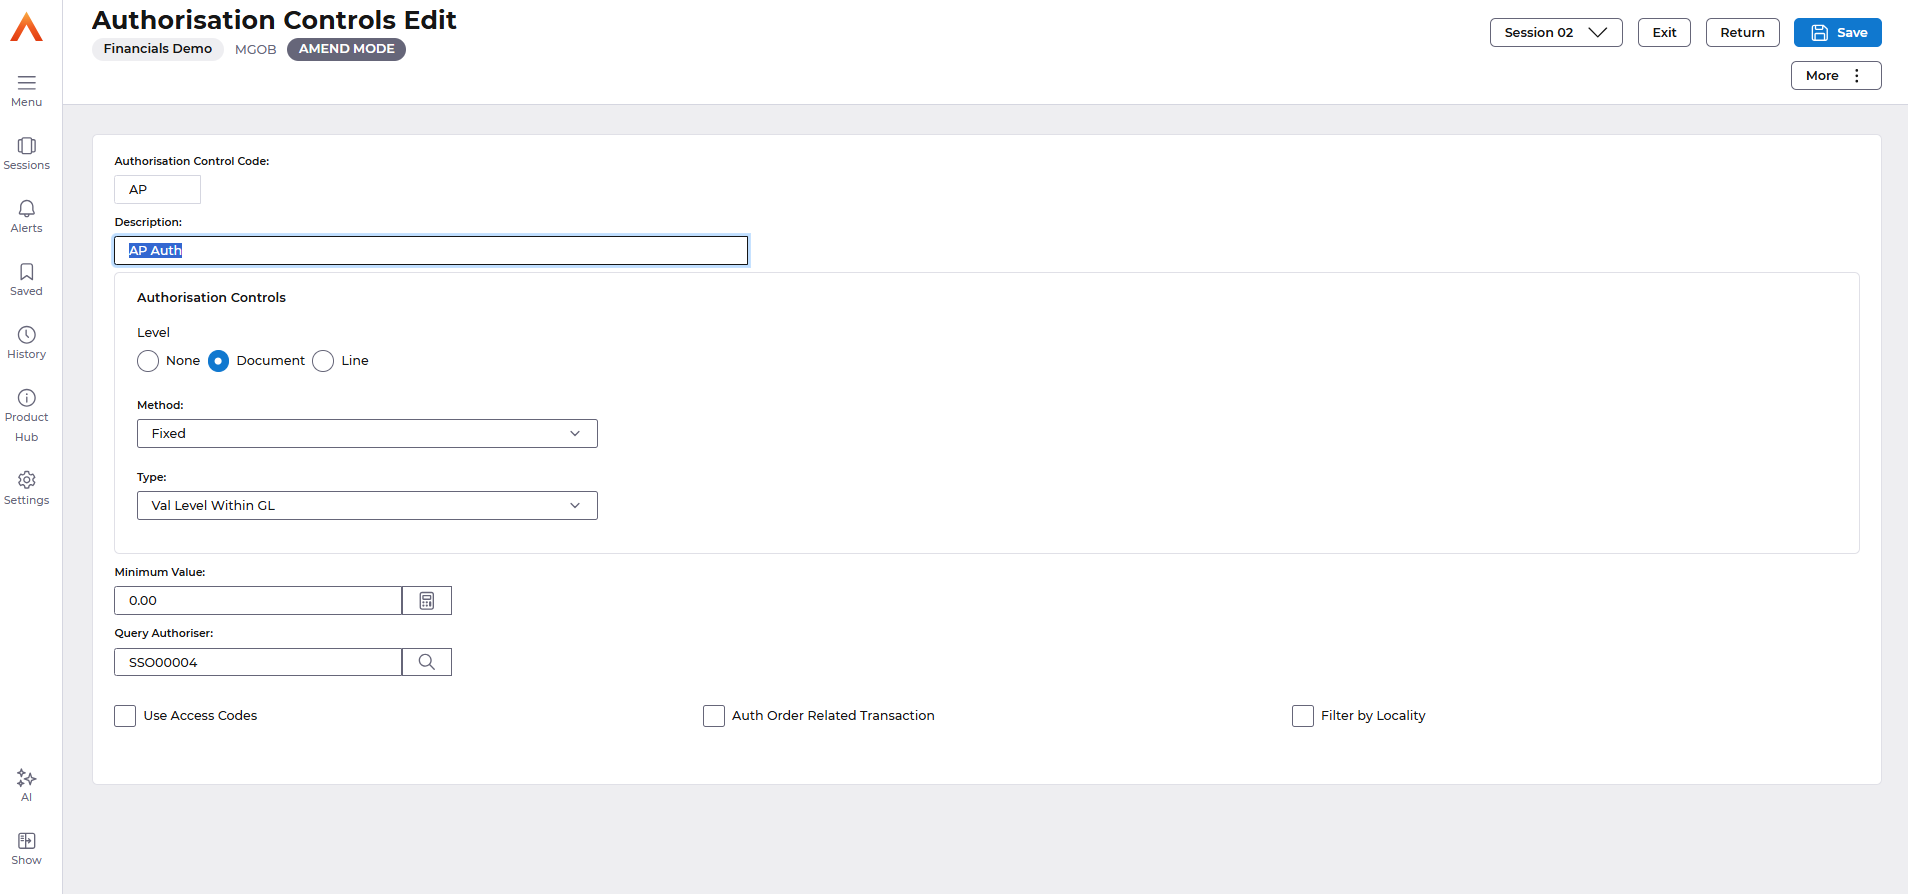
Task: Open the Settings gear icon
Action: point(27,480)
